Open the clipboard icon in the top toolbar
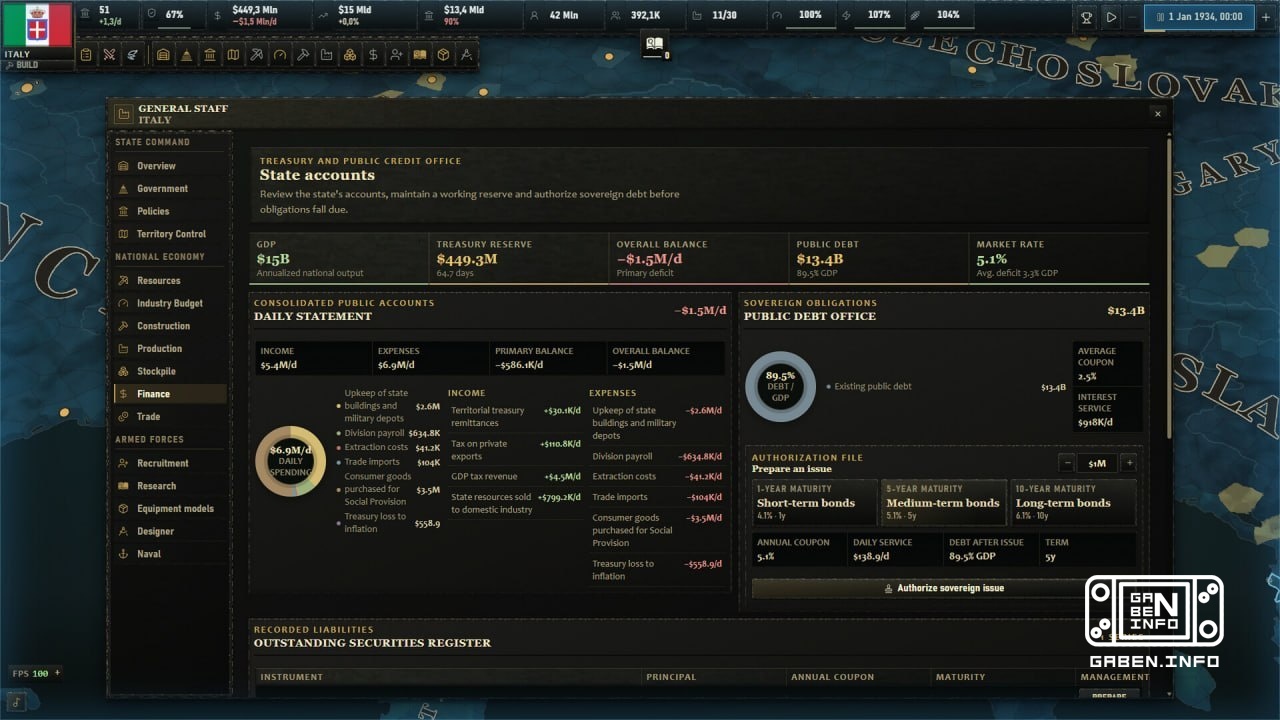 86,55
